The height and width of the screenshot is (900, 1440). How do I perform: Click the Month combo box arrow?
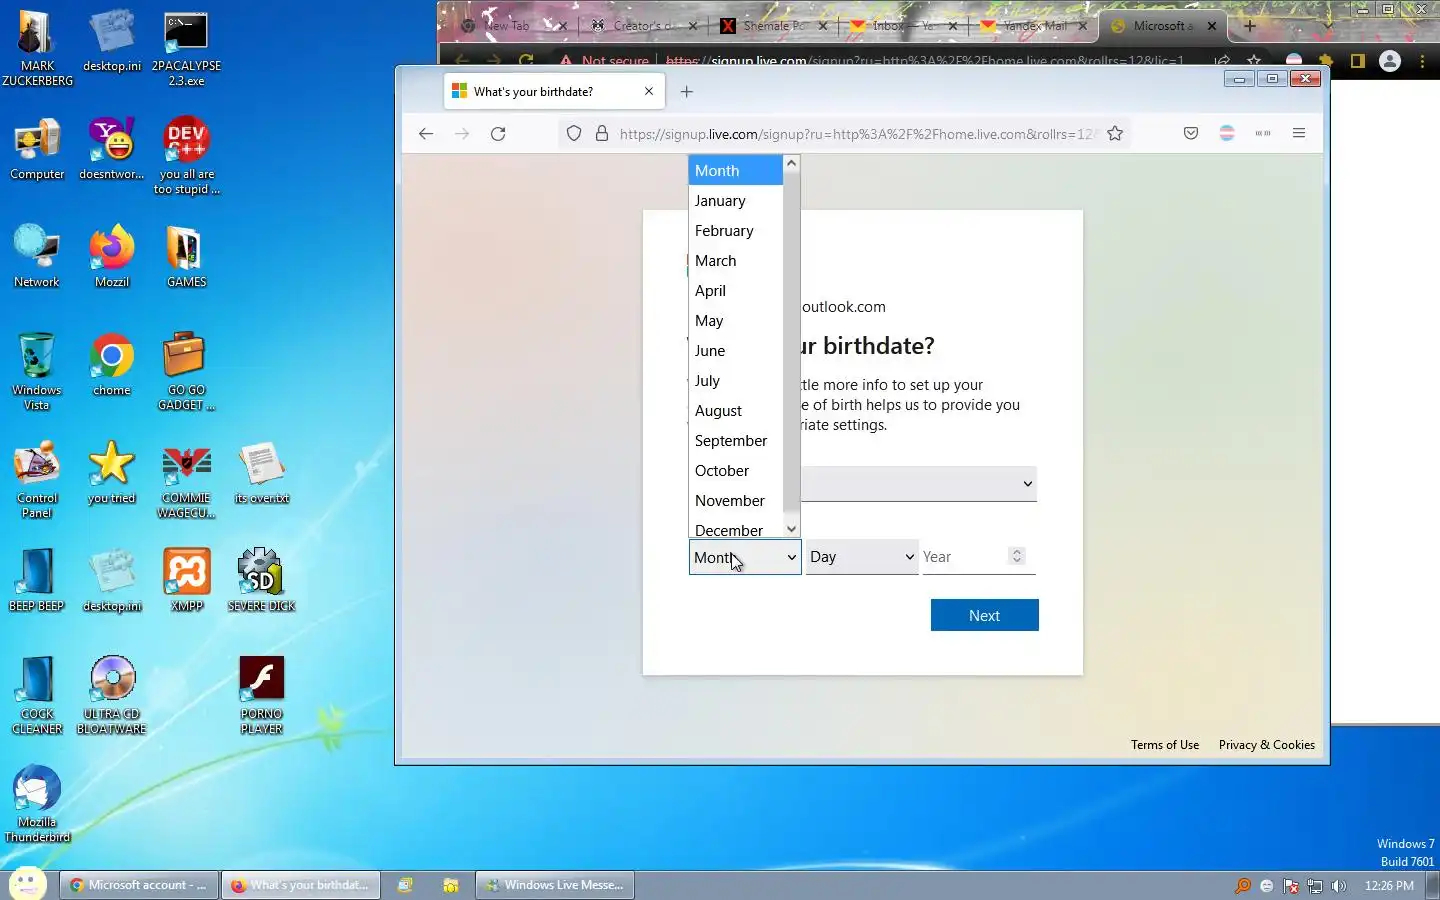[x=791, y=558]
